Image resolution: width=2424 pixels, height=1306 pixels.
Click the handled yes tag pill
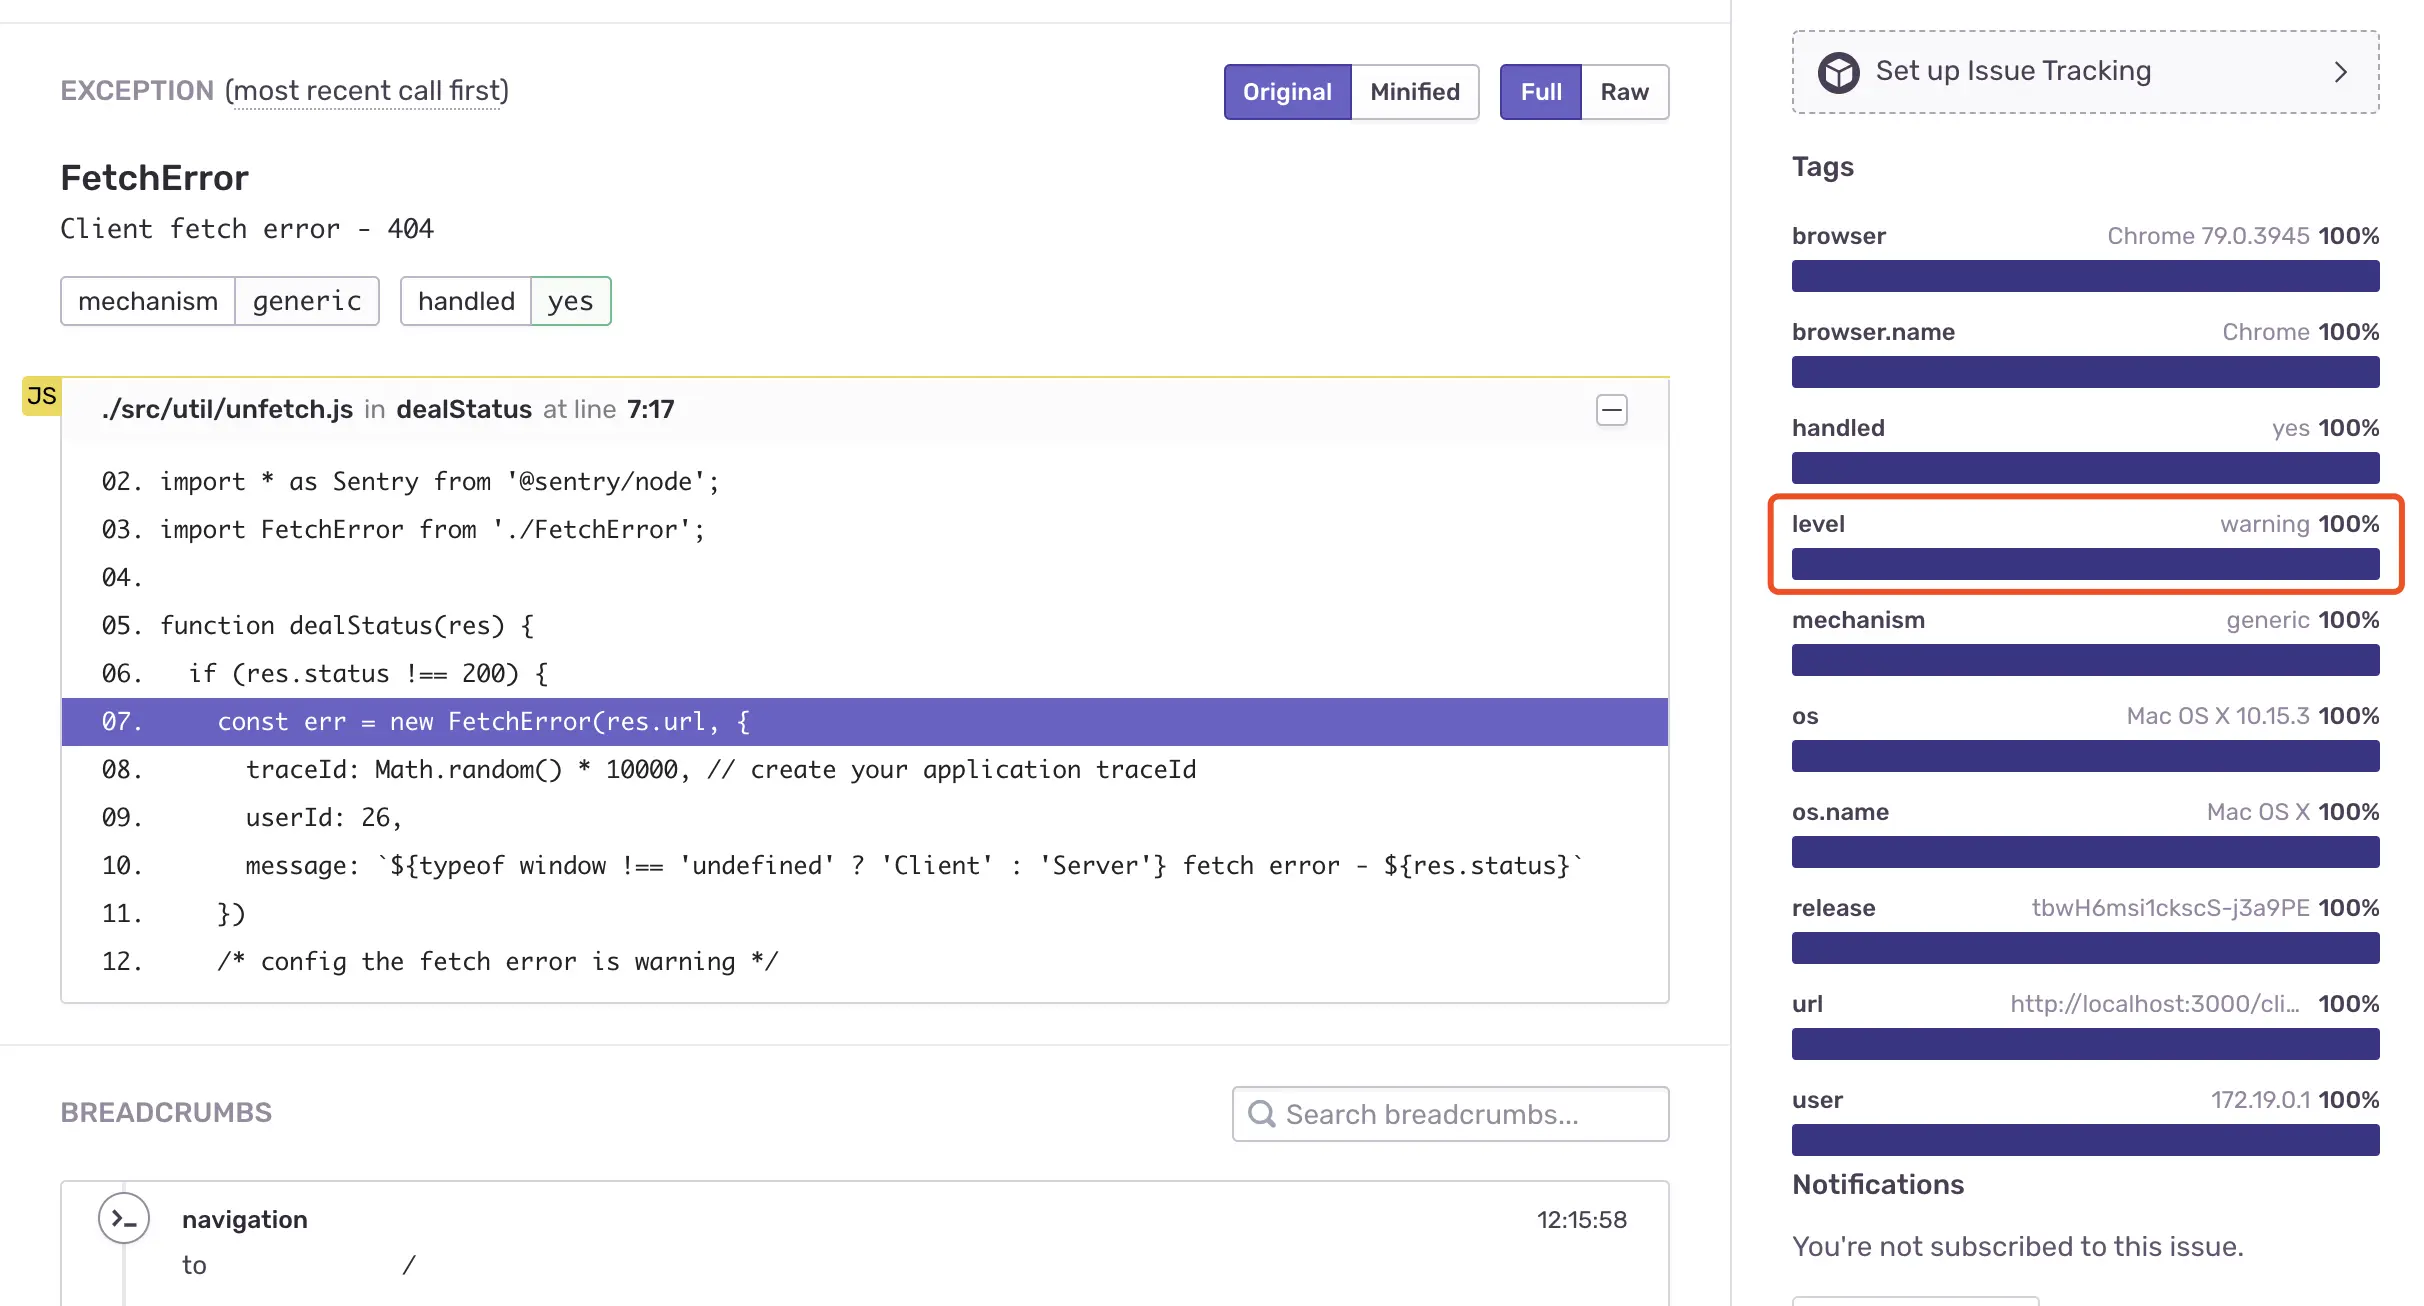(505, 301)
